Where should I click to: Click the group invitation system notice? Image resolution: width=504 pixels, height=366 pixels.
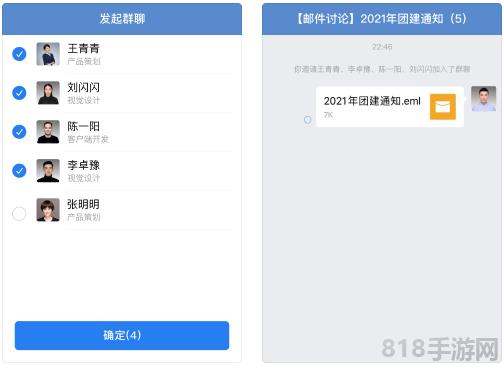click(382, 69)
